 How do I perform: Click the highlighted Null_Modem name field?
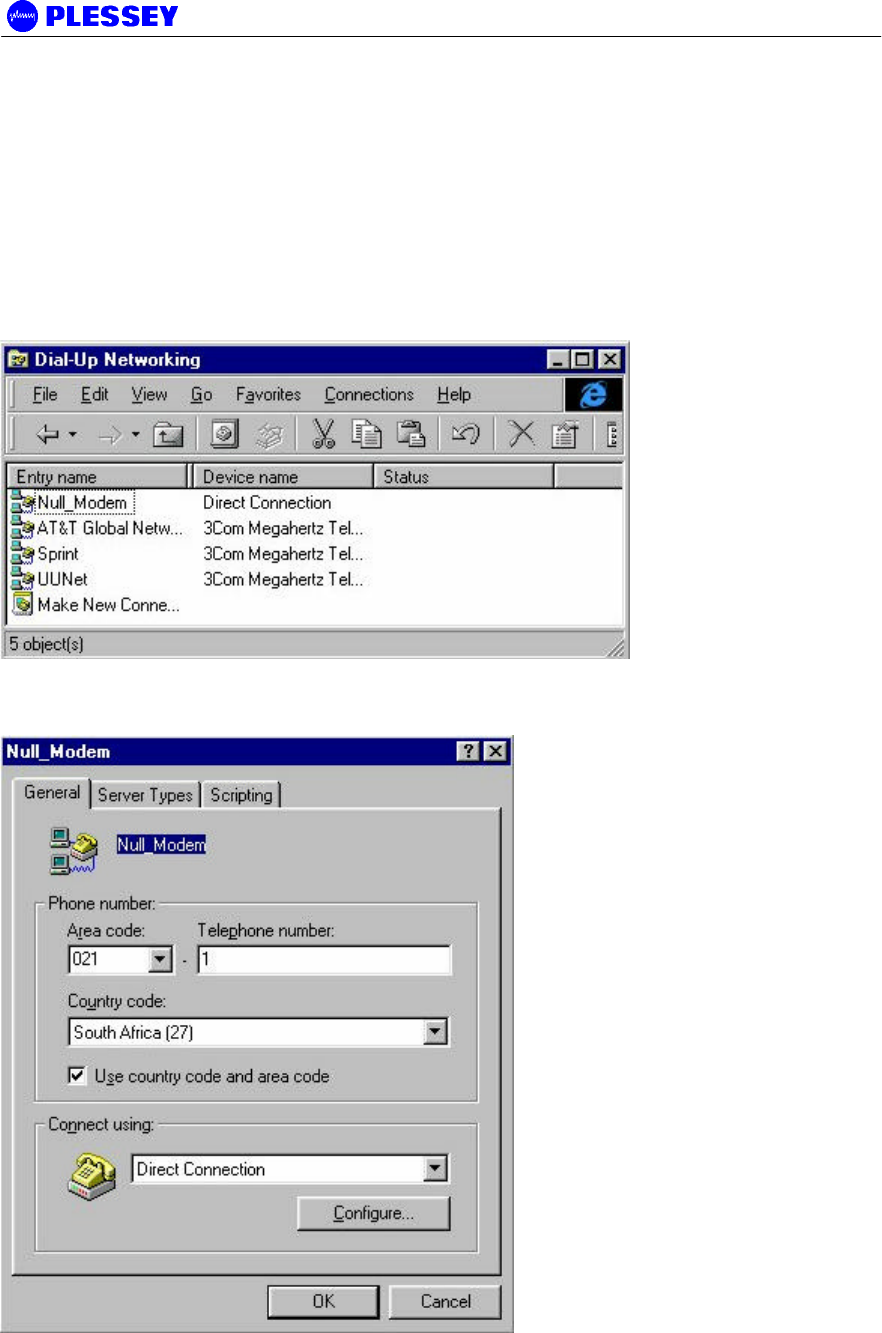coord(161,845)
